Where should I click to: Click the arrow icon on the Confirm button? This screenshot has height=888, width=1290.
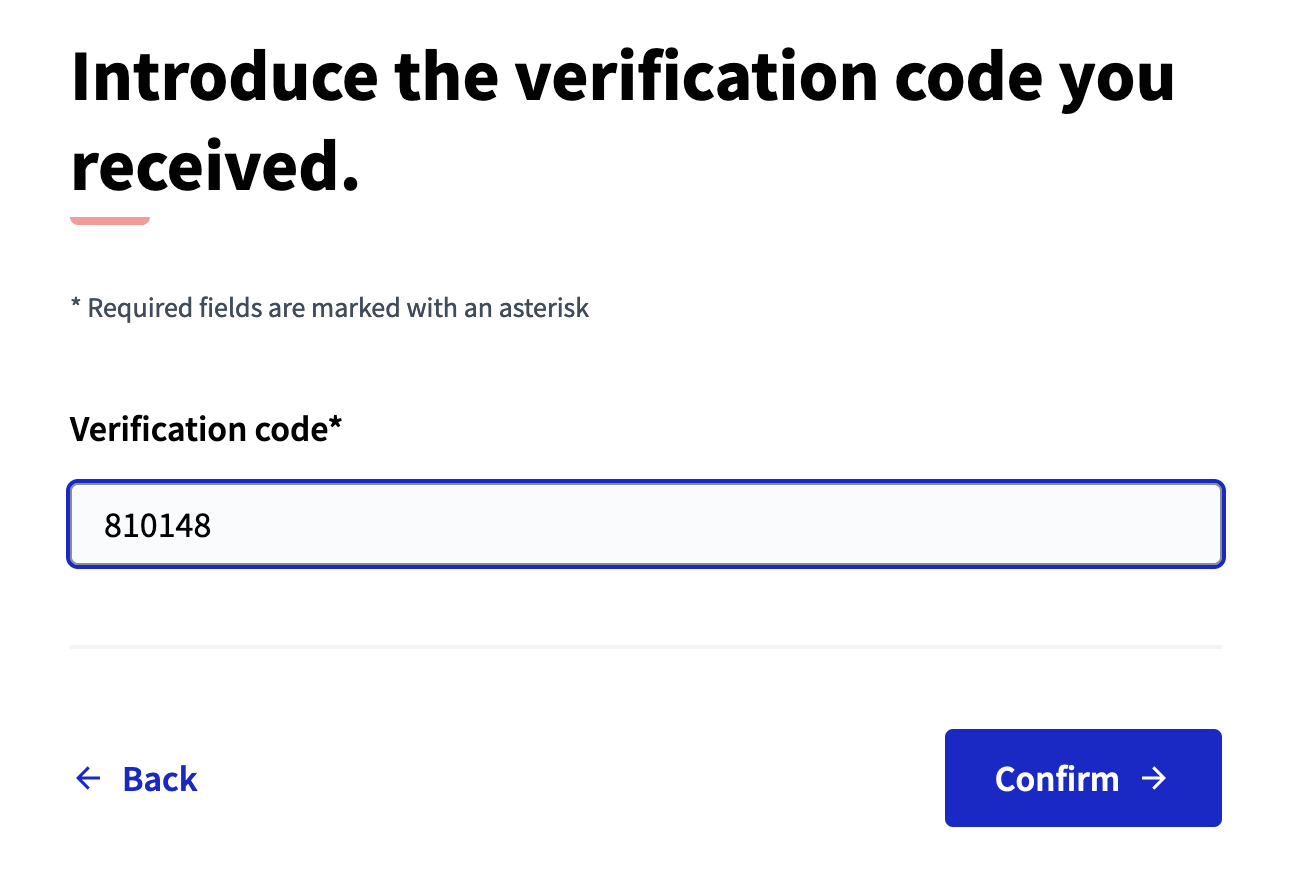pos(1156,778)
